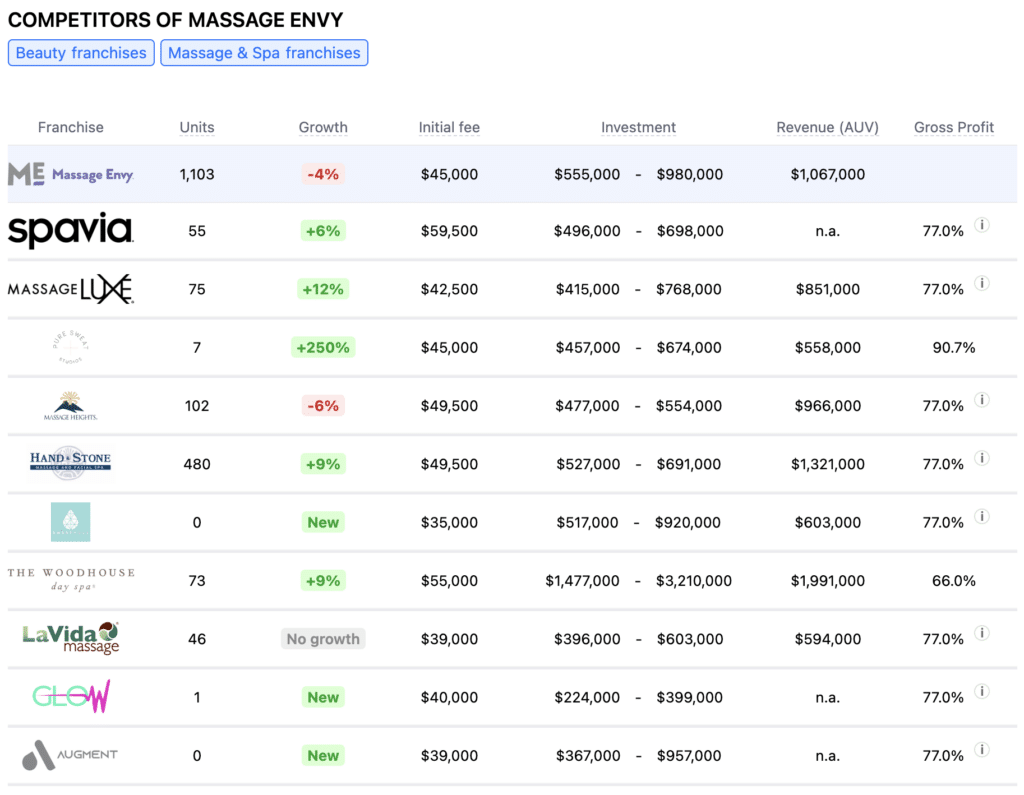This screenshot has height=795, width=1024.
Task: Open the Massage Envy logo
Action: [x=71, y=174]
